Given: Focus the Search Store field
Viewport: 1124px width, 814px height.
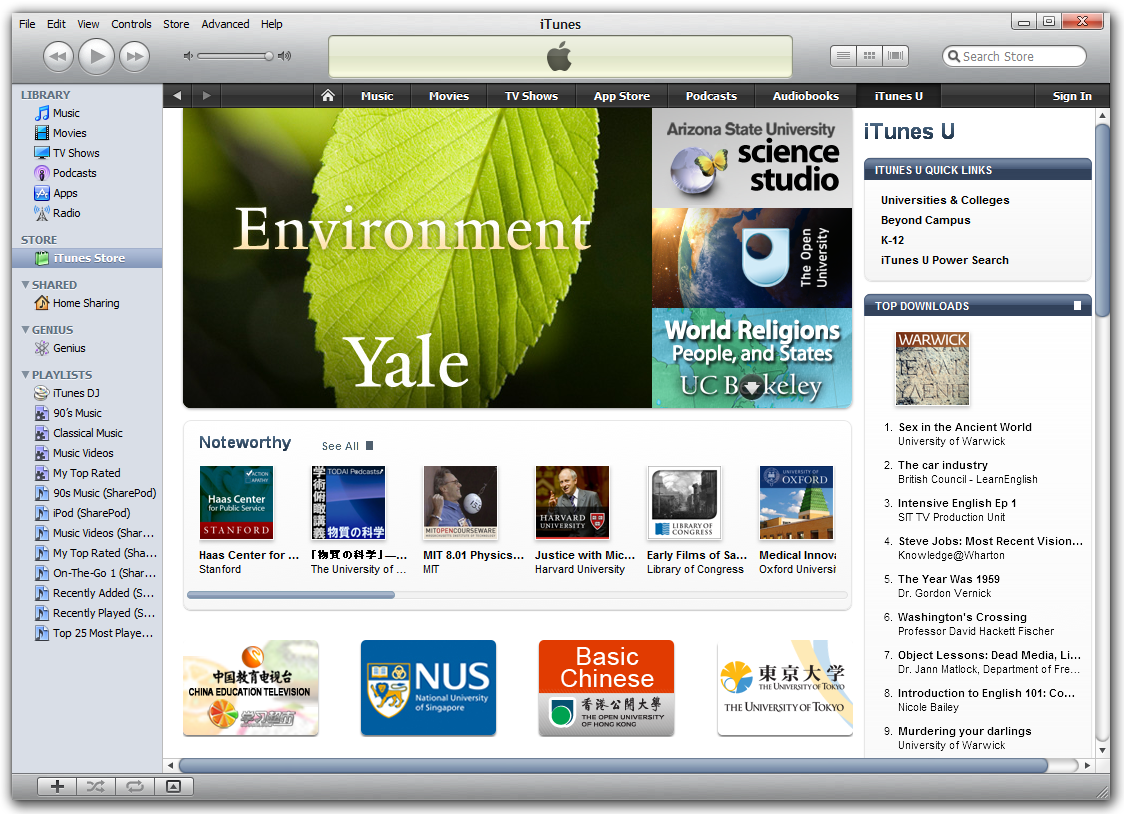Looking at the screenshot, I should (x=1014, y=56).
